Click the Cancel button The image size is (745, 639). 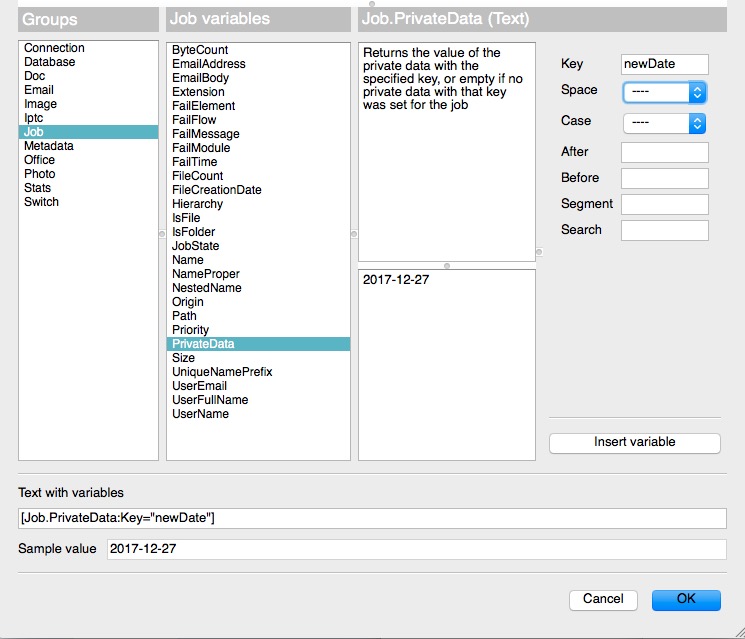click(x=603, y=600)
